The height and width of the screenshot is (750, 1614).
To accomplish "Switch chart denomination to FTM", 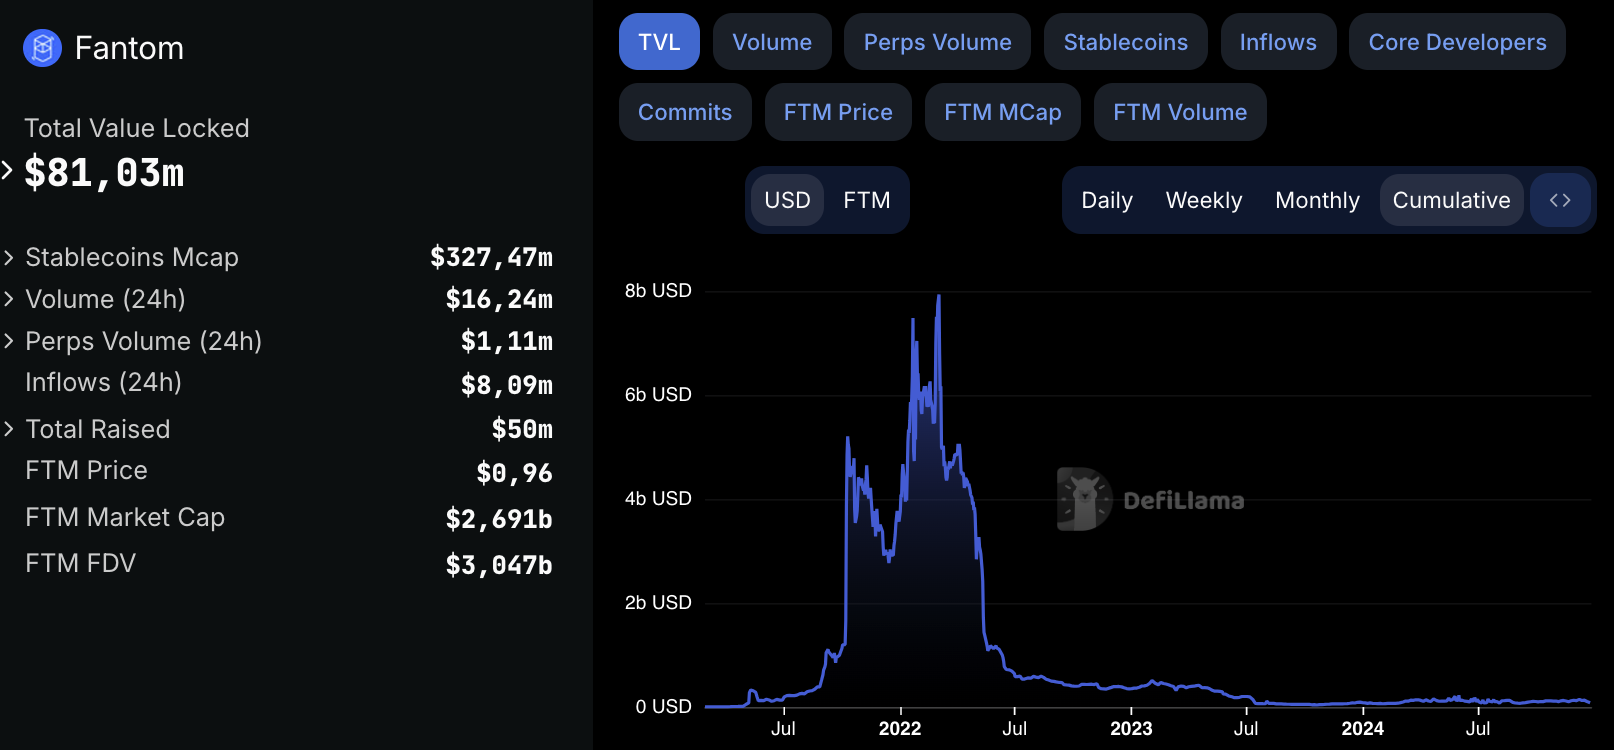I will pyautogui.click(x=866, y=200).
